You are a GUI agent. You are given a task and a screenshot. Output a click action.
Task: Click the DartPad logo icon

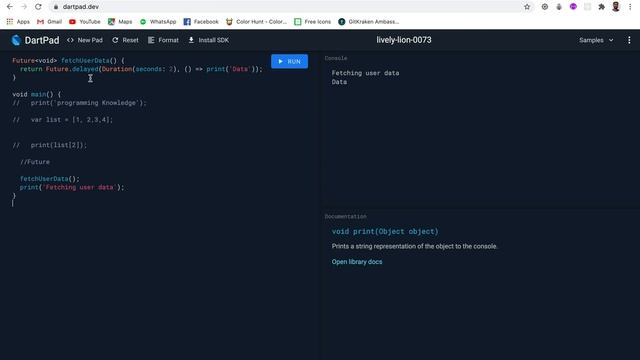[16, 40]
